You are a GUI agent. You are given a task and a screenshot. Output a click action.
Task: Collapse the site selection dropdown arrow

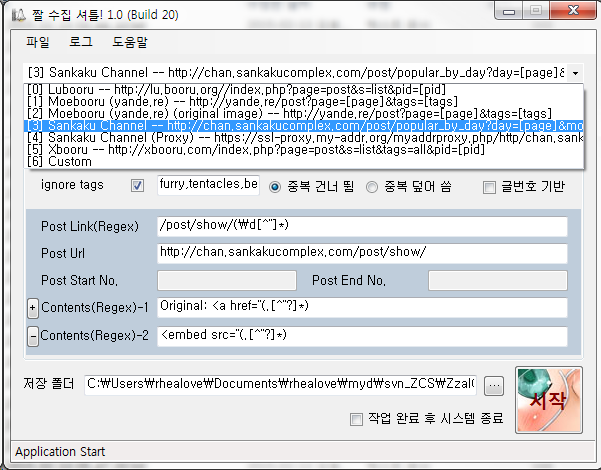click(x=575, y=73)
